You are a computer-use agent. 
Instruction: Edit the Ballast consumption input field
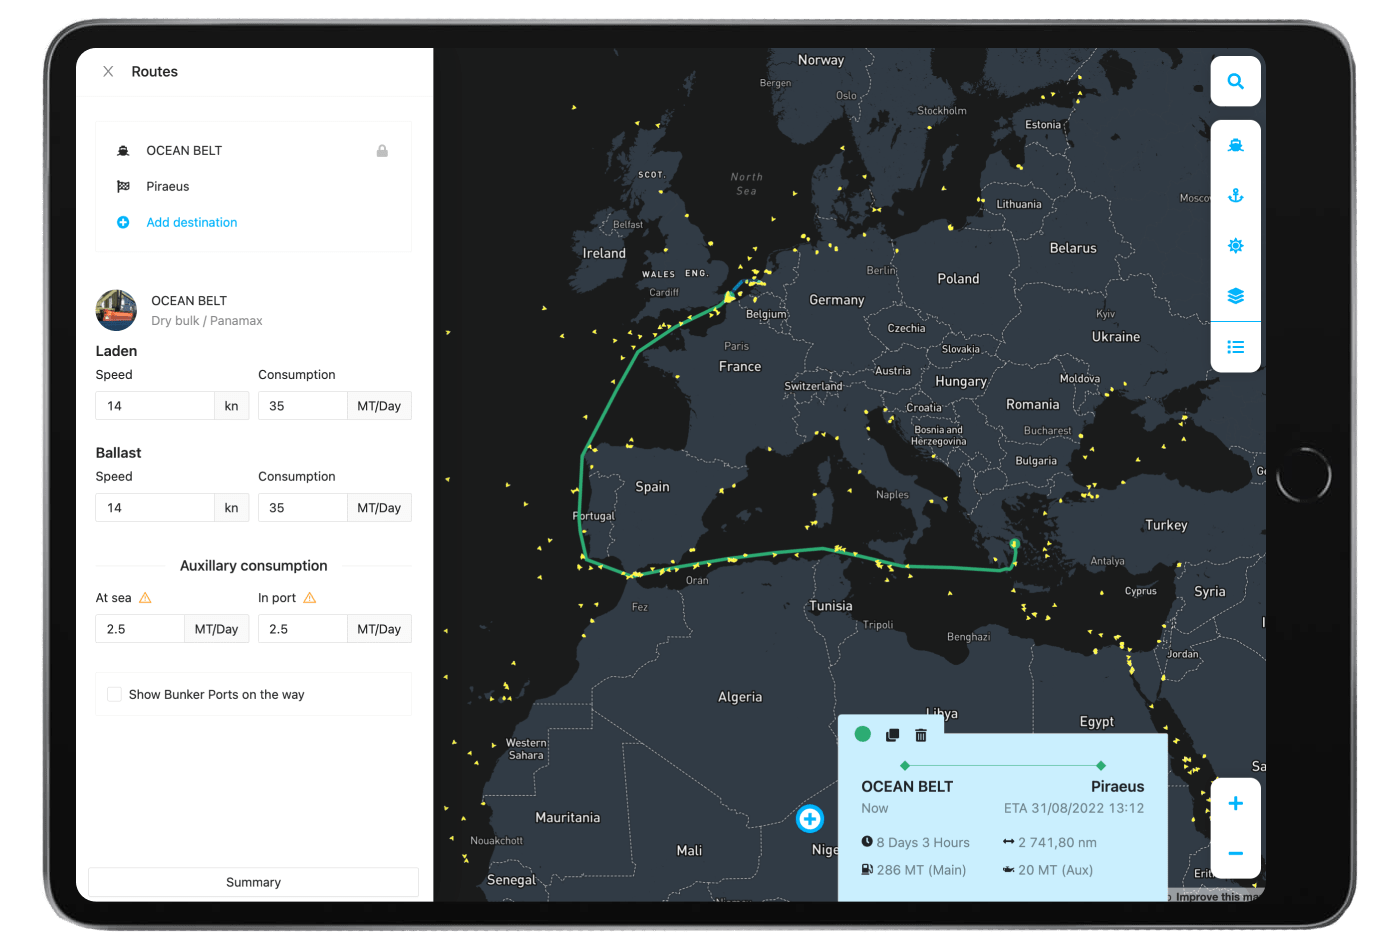(x=302, y=508)
